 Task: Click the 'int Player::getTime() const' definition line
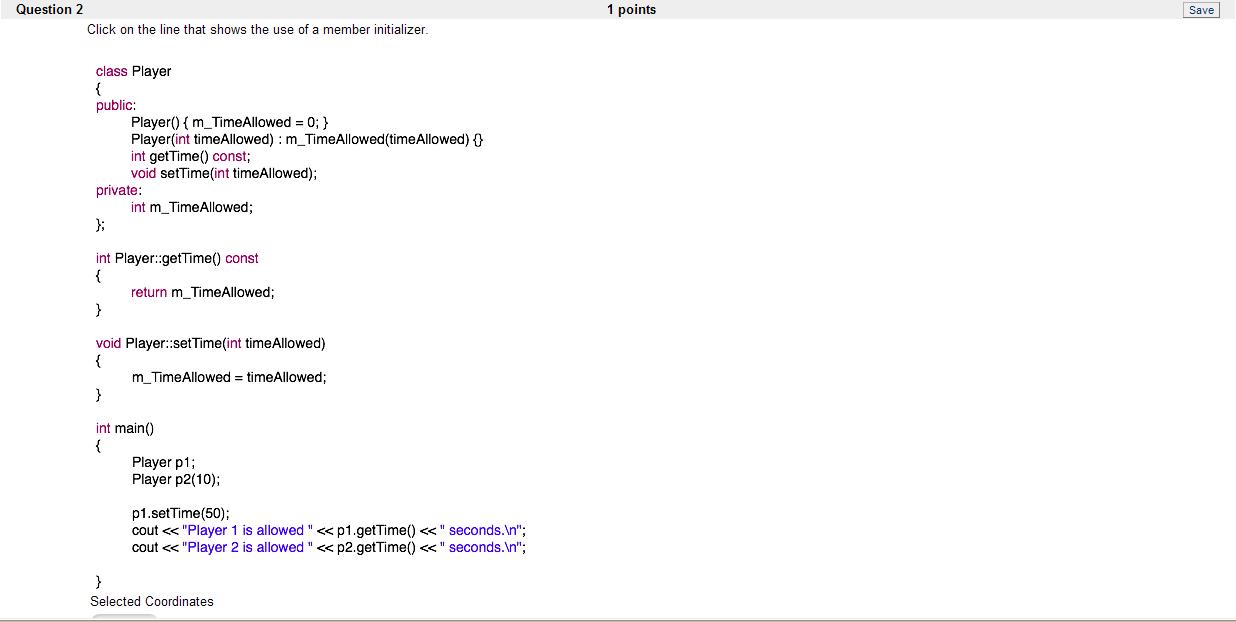[x=177, y=258]
